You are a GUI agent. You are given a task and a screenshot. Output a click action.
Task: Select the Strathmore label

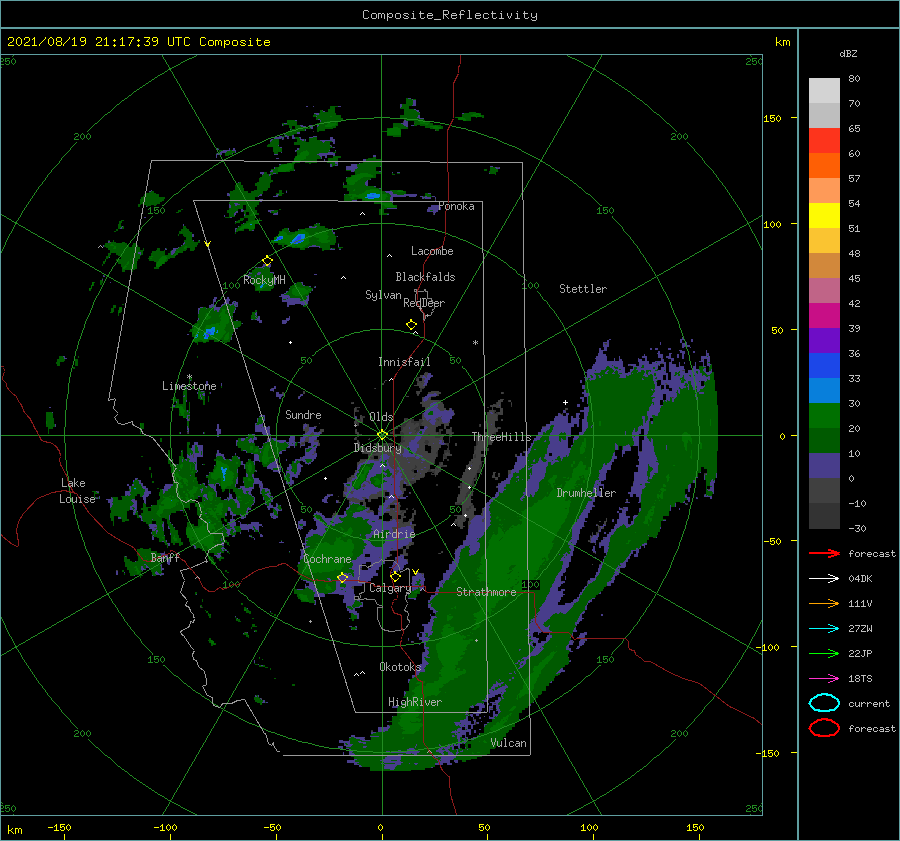coord(486,592)
